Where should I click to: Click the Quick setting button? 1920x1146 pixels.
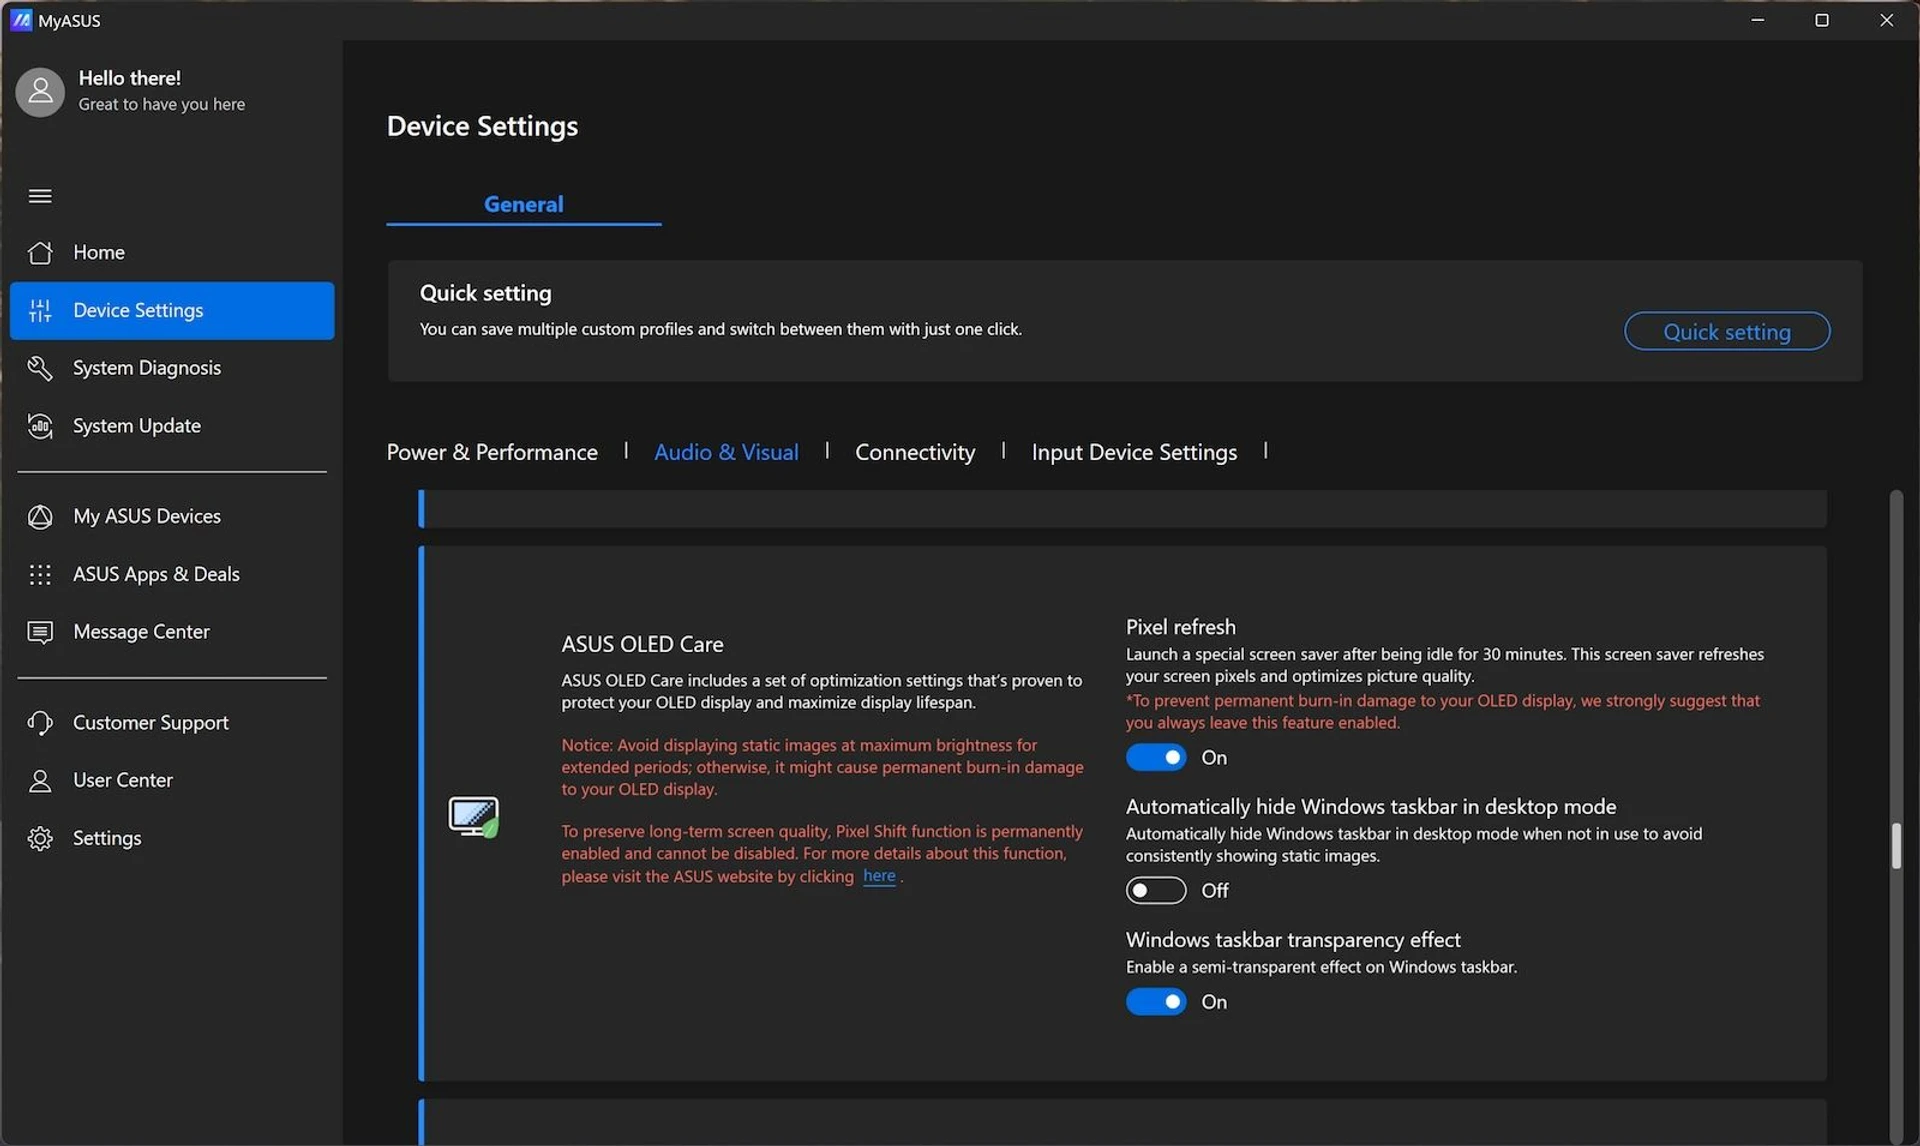point(1727,332)
